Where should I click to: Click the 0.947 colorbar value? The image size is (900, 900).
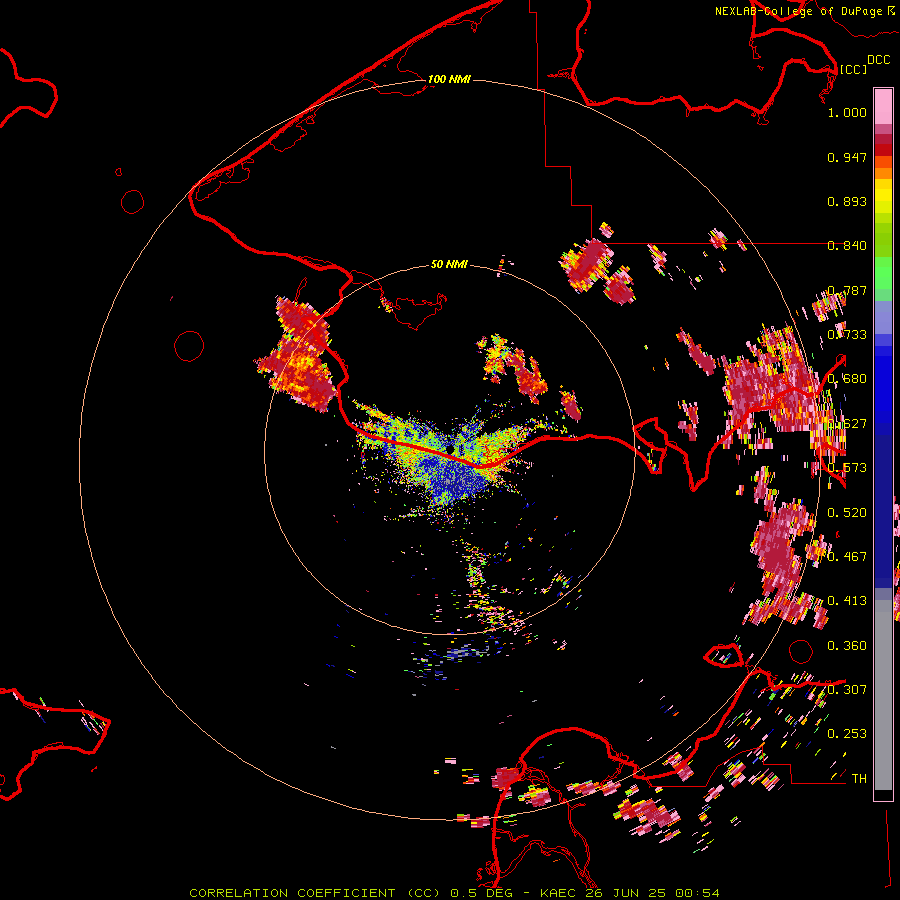pos(847,157)
